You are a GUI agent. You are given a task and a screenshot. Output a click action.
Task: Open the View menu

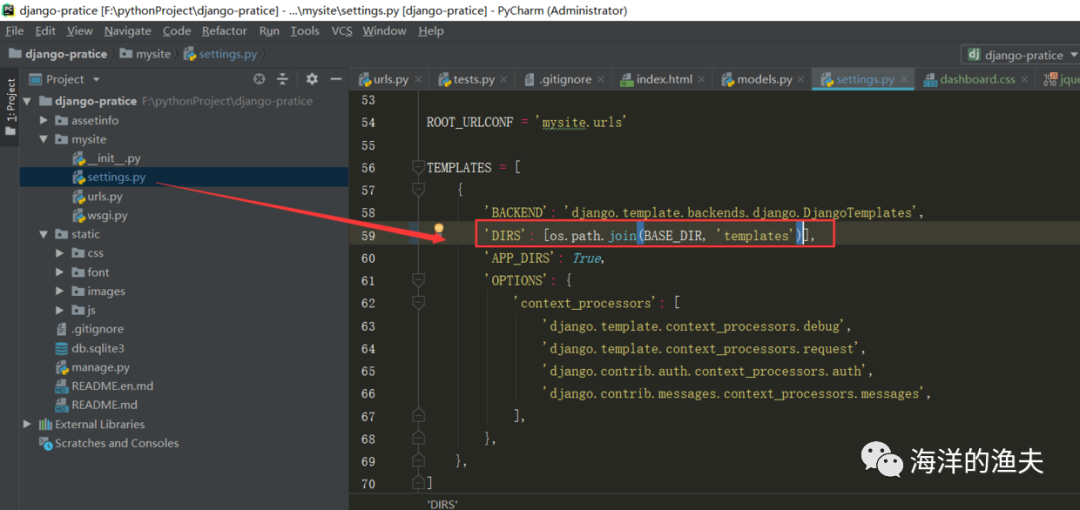pyautogui.click(x=80, y=31)
